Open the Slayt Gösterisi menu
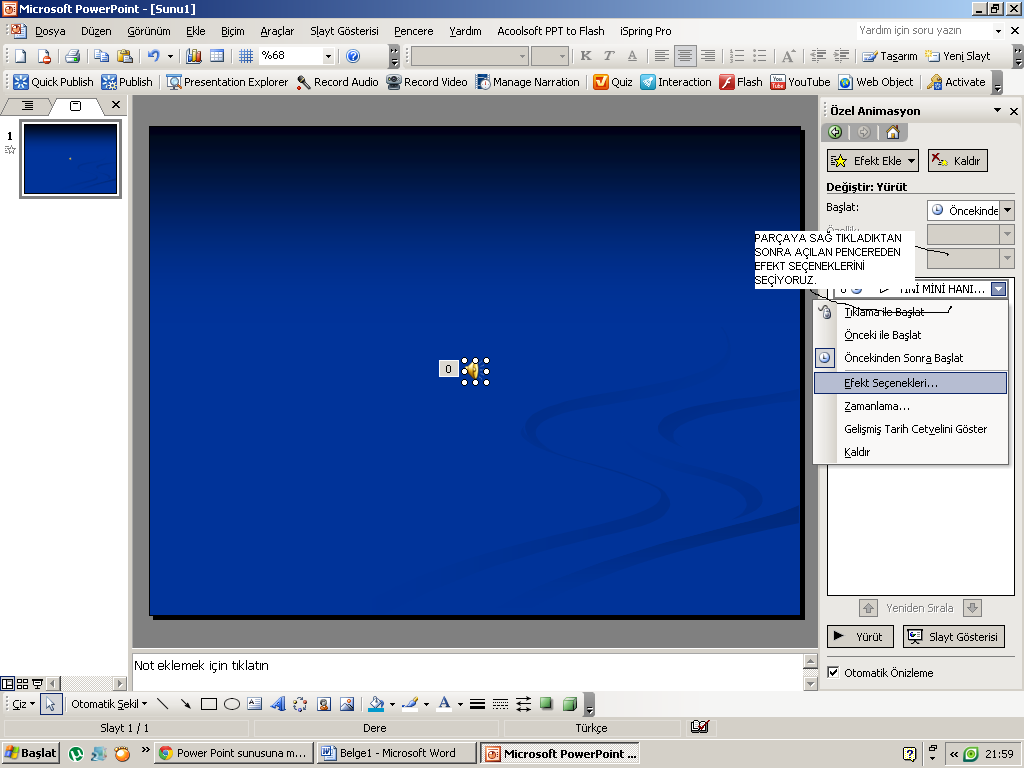This screenshot has height=768, width=1024. tap(344, 31)
